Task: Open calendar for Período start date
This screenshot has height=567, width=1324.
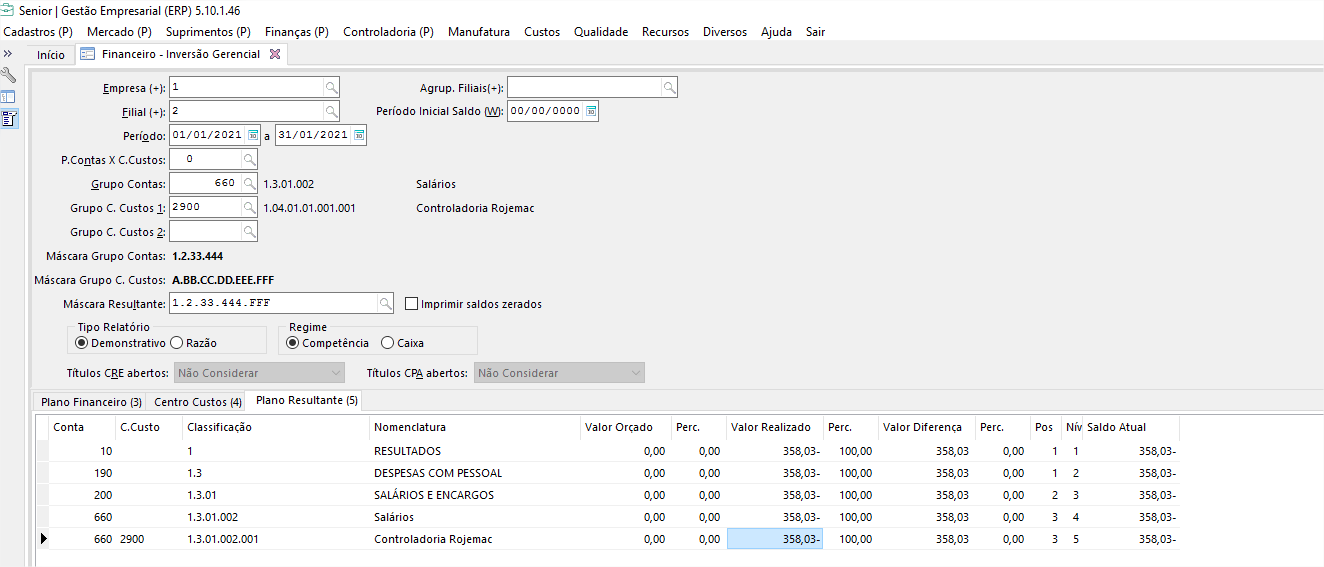Action: click(253, 135)
